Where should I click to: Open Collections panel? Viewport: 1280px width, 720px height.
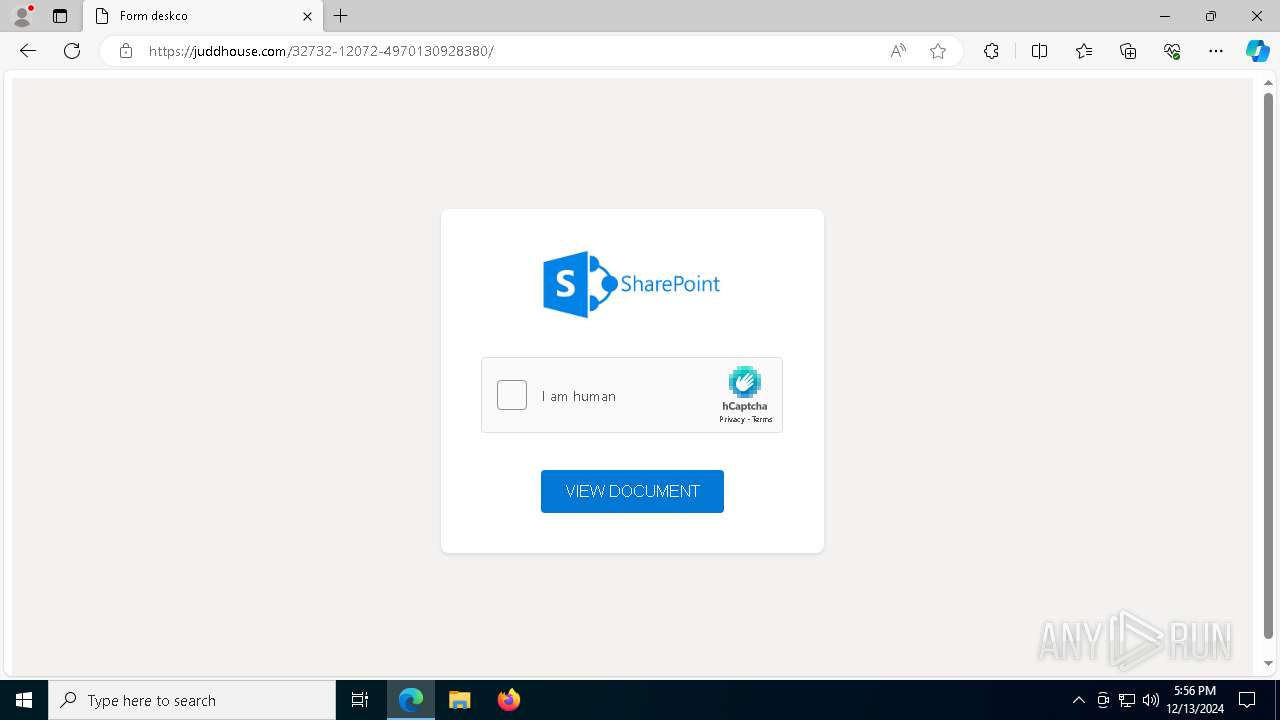(x=1128, y=51)
